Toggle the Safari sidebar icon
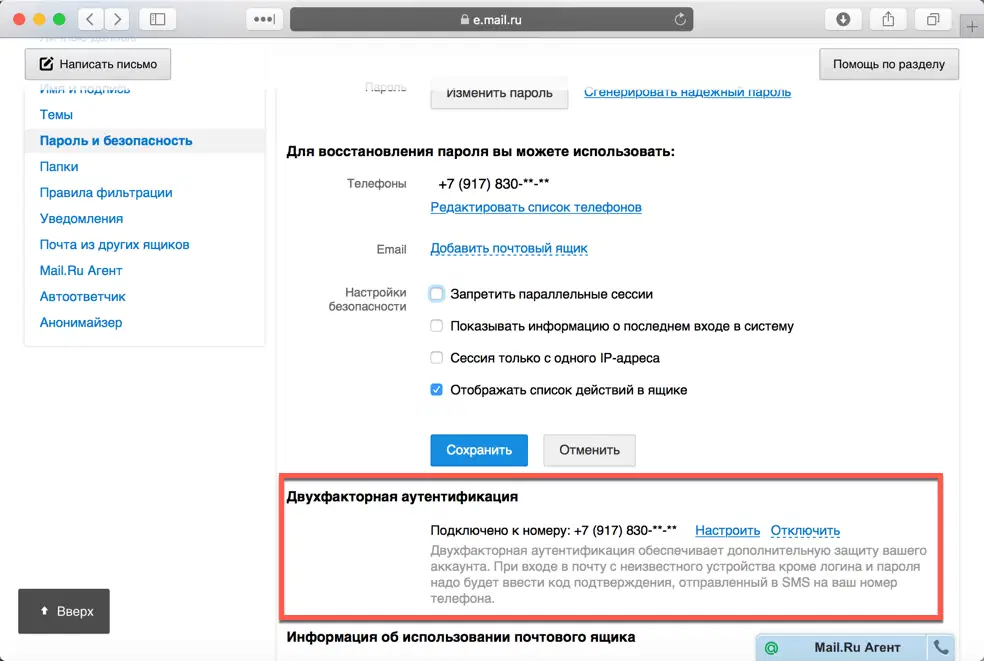 pyautogui.click(x=156, y=18)
